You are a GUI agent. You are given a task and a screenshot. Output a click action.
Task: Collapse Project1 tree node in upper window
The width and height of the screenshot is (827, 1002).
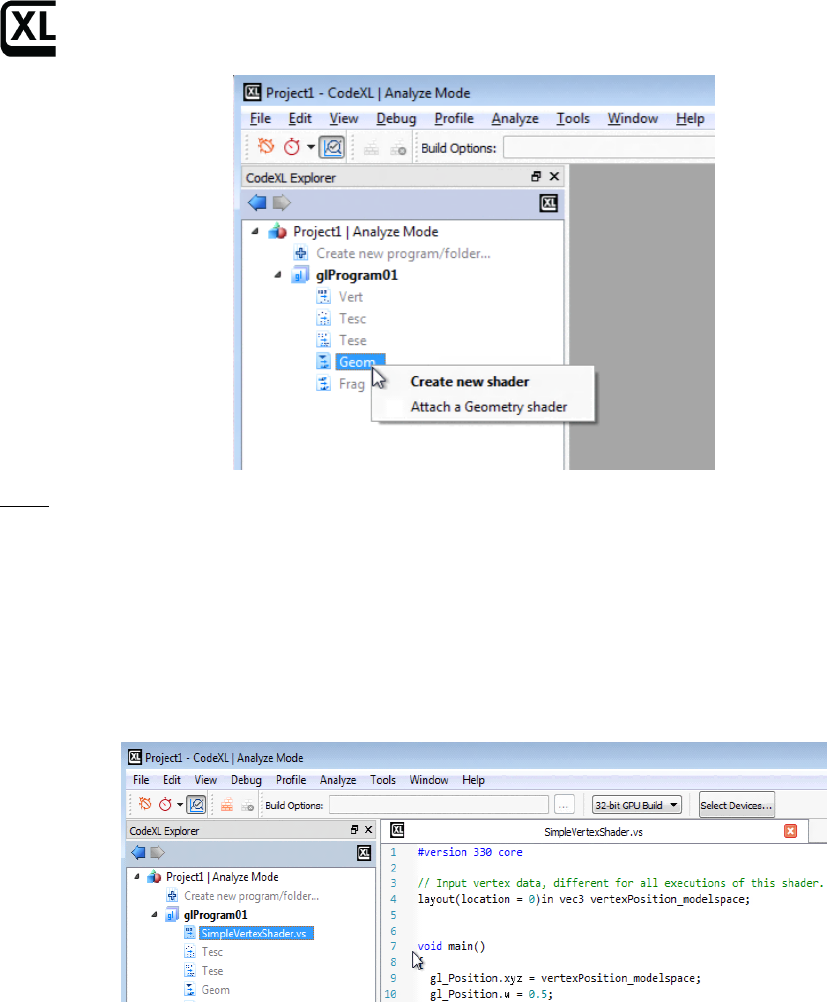coord(254,231)
